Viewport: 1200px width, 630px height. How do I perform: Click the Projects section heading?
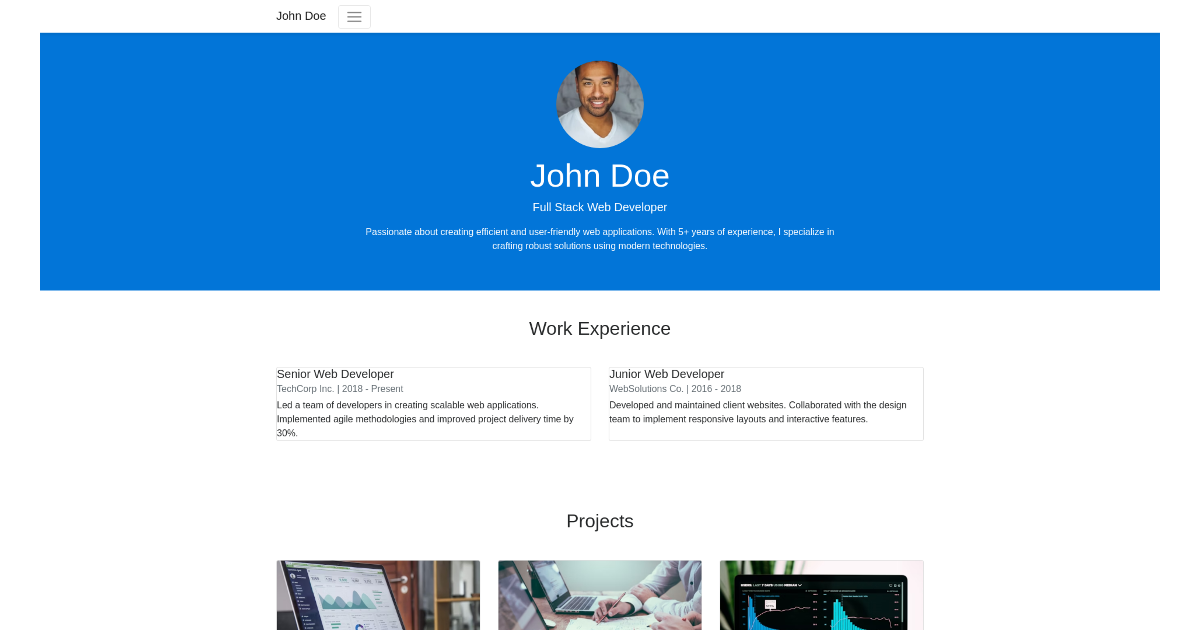point(600,521)
